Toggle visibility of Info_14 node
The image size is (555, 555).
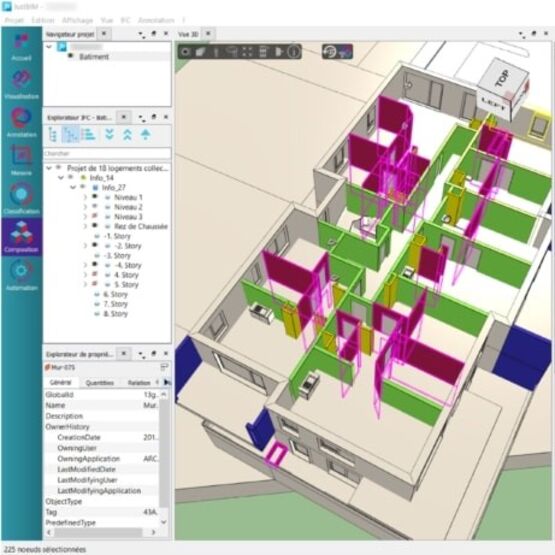pos(71,177)
